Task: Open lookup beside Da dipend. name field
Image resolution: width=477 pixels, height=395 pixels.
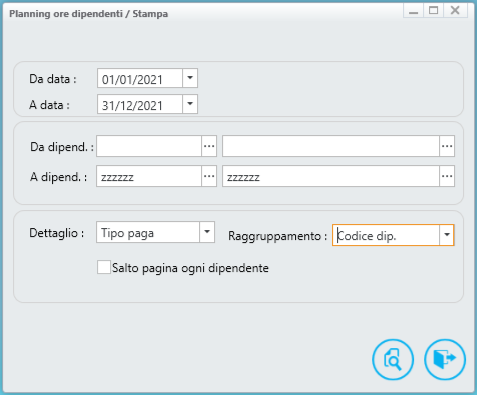Action: (x=447, y=146)
